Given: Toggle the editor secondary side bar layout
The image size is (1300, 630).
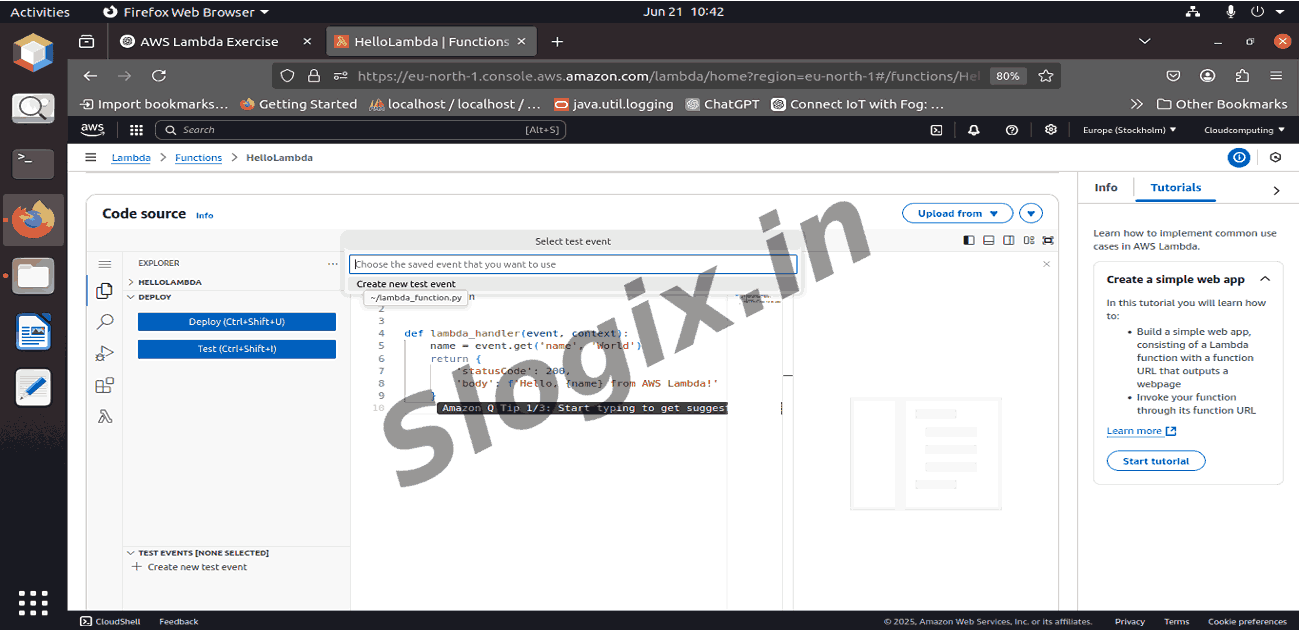Looking at the screenshot, I should click(x=1008, y=240).
